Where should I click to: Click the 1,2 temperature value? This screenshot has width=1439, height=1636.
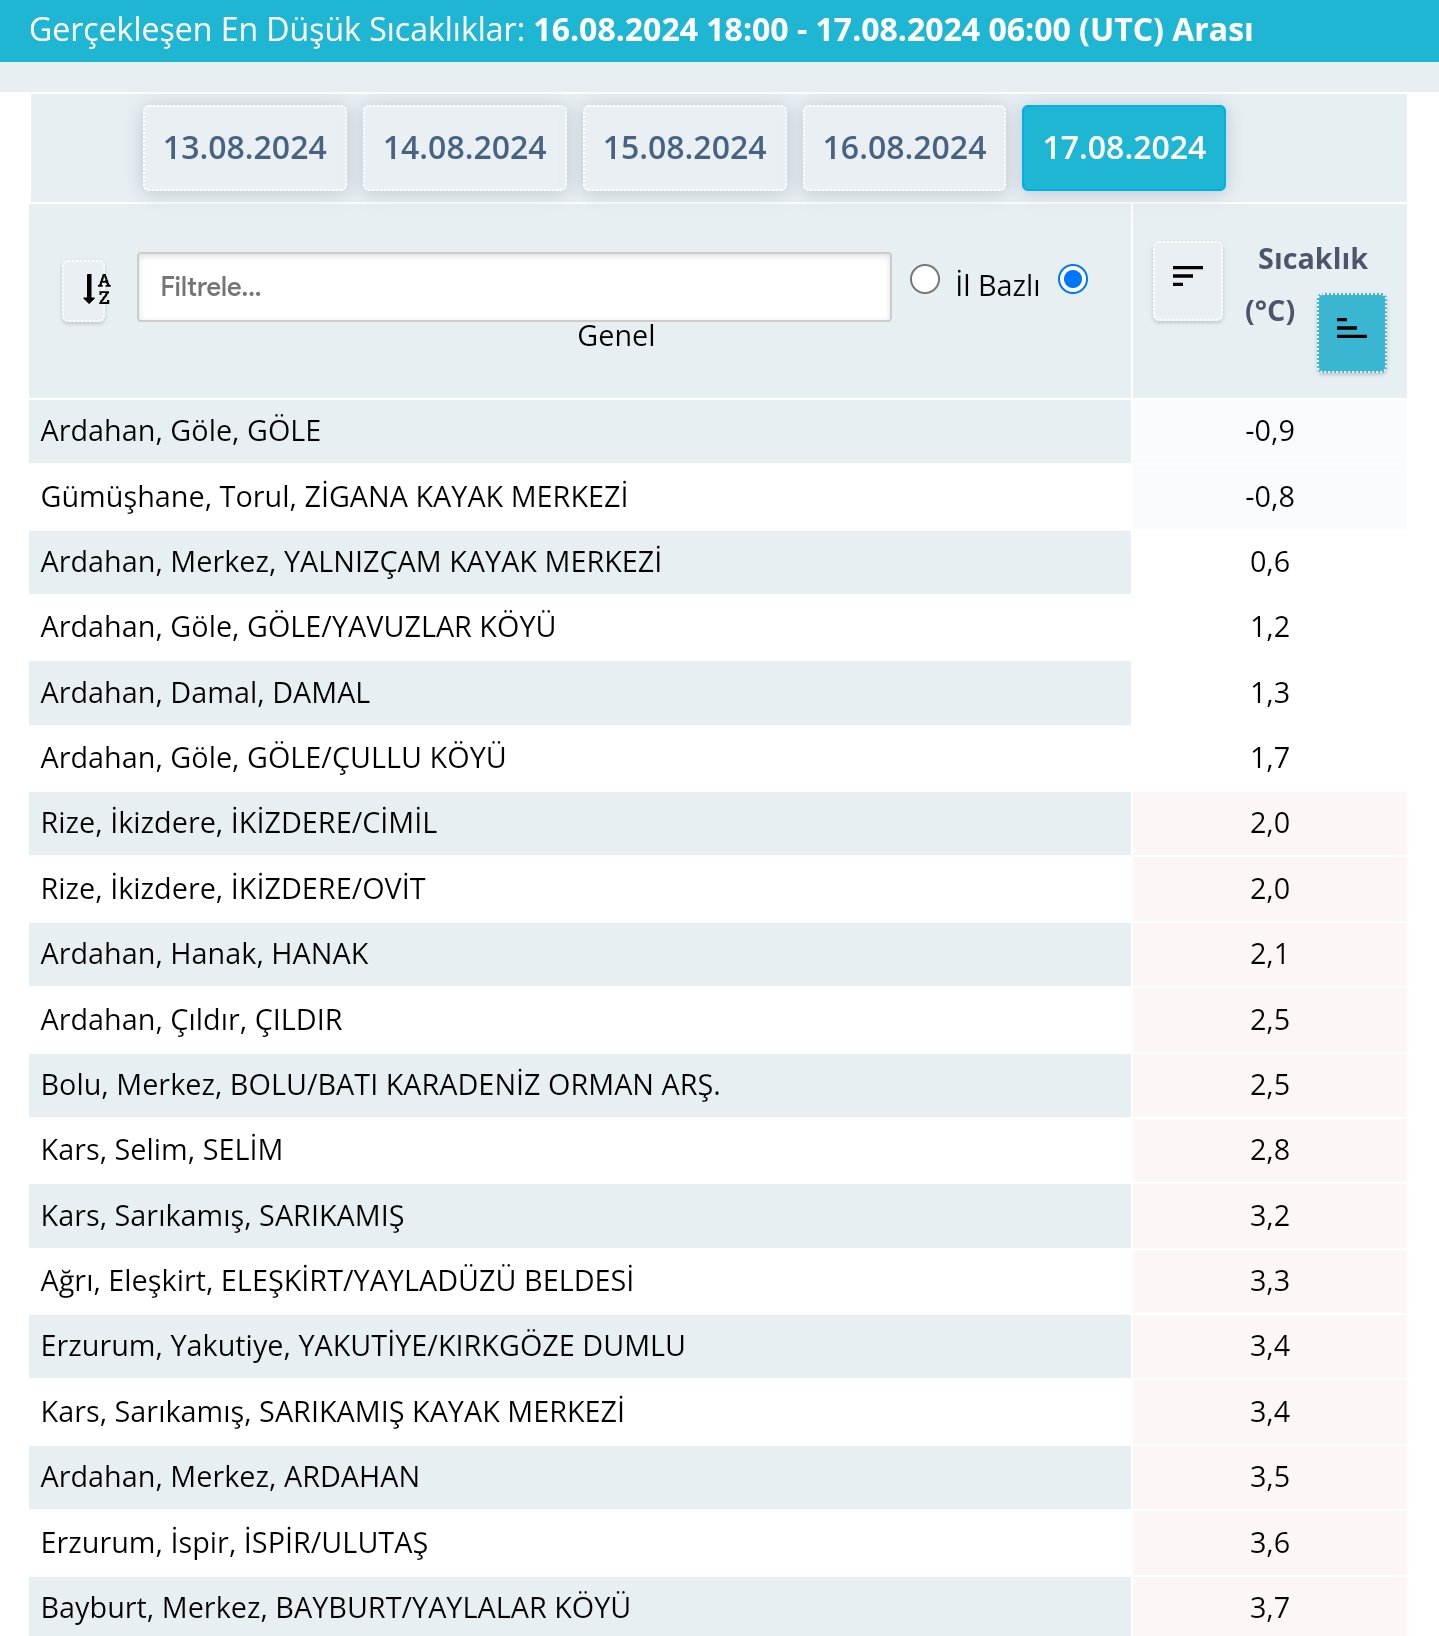click(x=1269, y=627)
